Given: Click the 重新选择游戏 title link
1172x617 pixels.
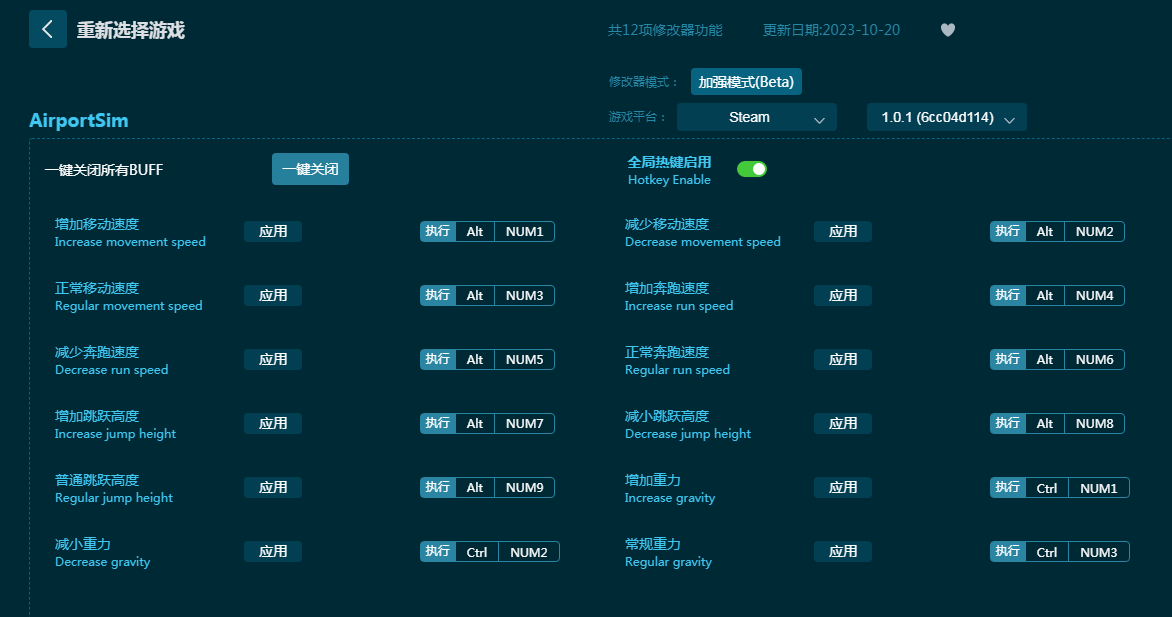Looking at the screenshot, I should (x=131, y=30).
